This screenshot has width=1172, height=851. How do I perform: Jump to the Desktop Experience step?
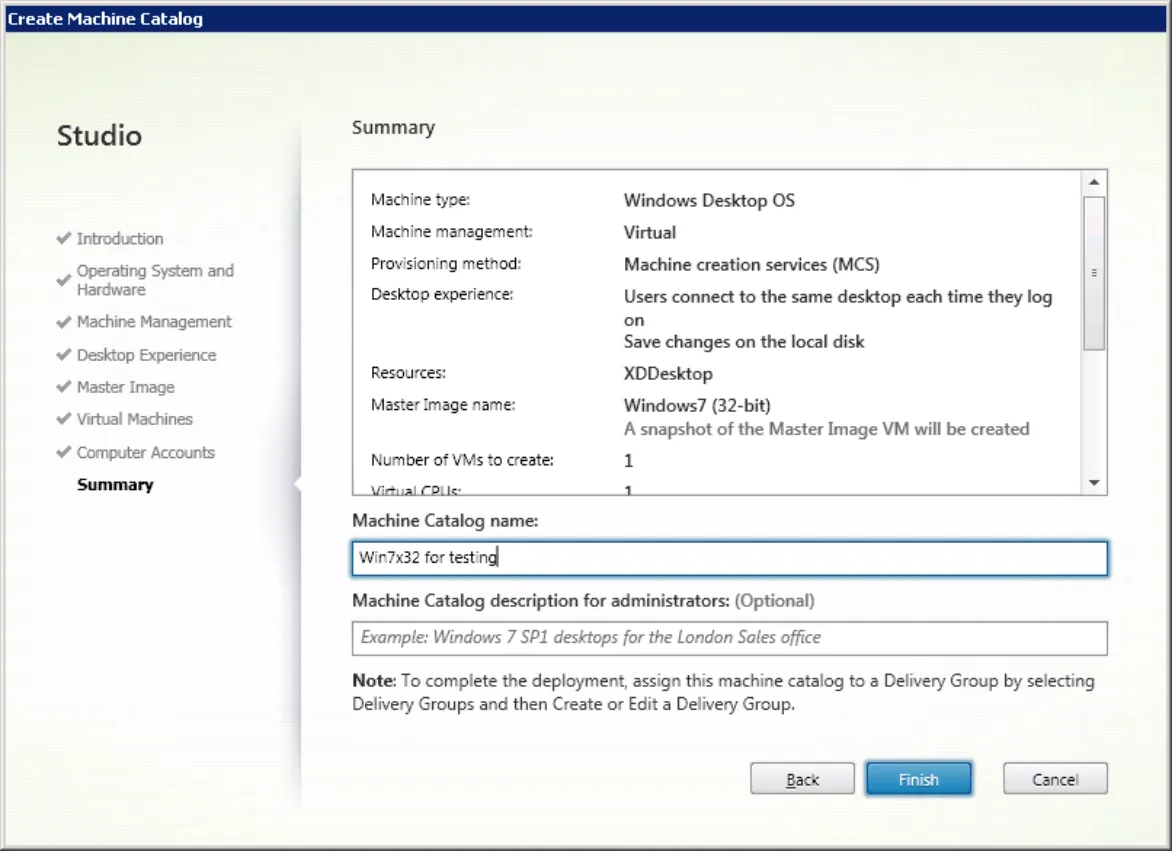146,355
